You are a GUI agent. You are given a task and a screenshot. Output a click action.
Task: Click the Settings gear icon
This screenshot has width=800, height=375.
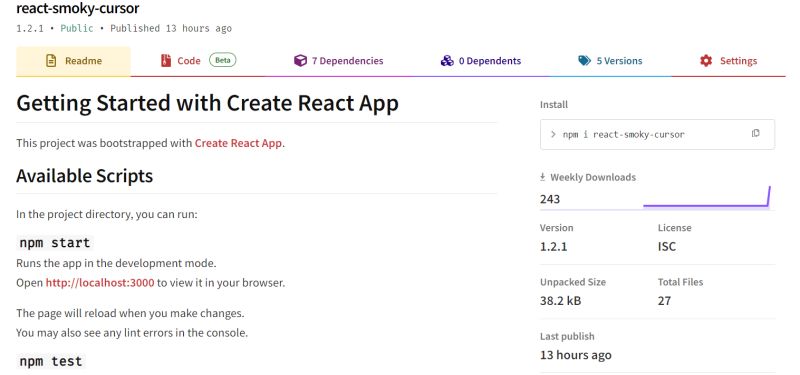click(706, 61)
